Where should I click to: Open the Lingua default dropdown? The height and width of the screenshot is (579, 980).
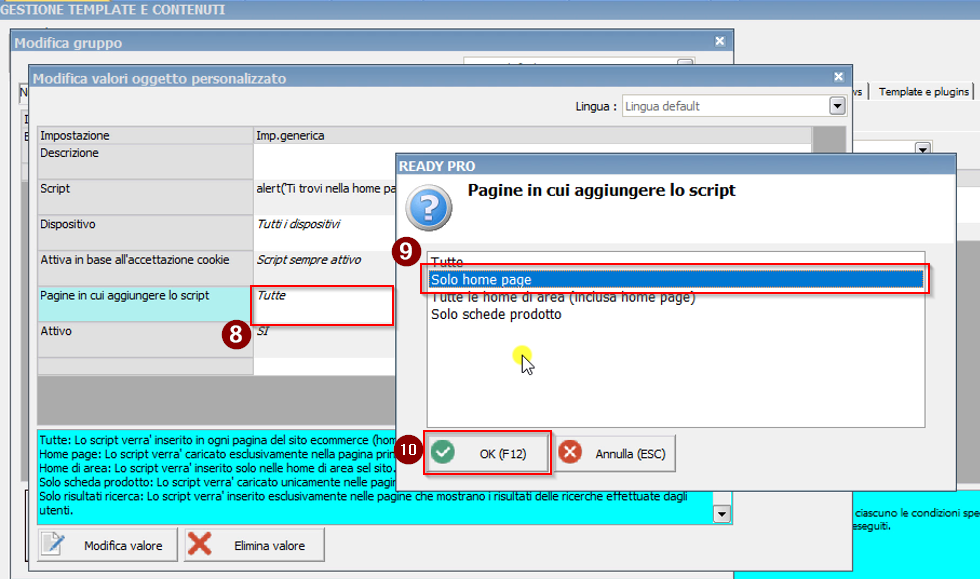(x=837, y=106)
